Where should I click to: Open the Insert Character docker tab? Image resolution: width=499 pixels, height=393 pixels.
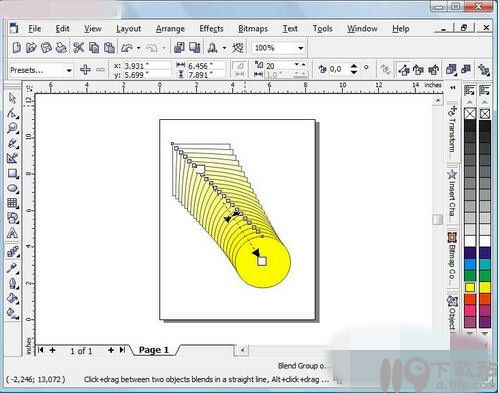[452, 196]
